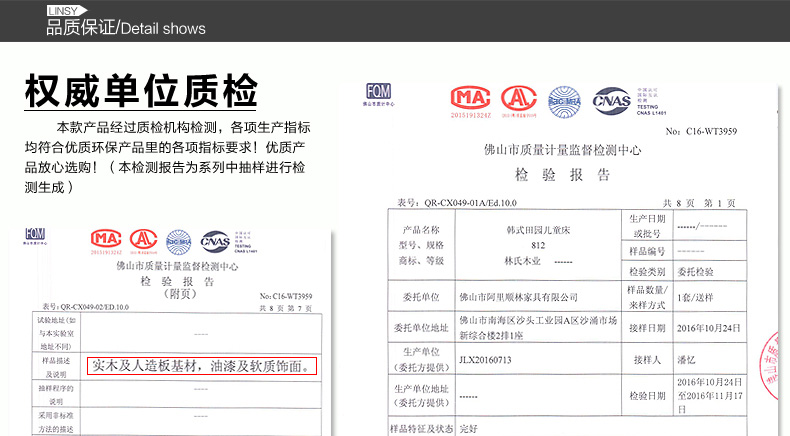This screenshot has height=436, width=790.
Task: Click the LINSY brand logo in header
Action: [x=67, y=10]
